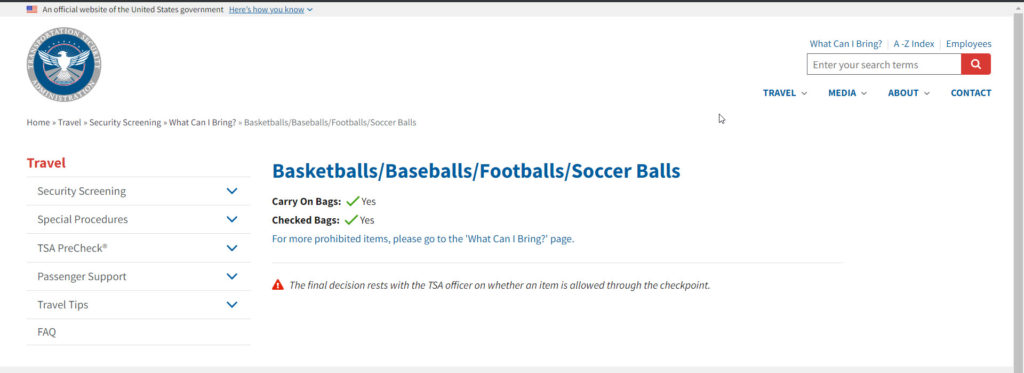This screenshot has width=1024, height=373.
Task: Open the 'What Can I Bring?' top link
Action: [x=846, y=44]
